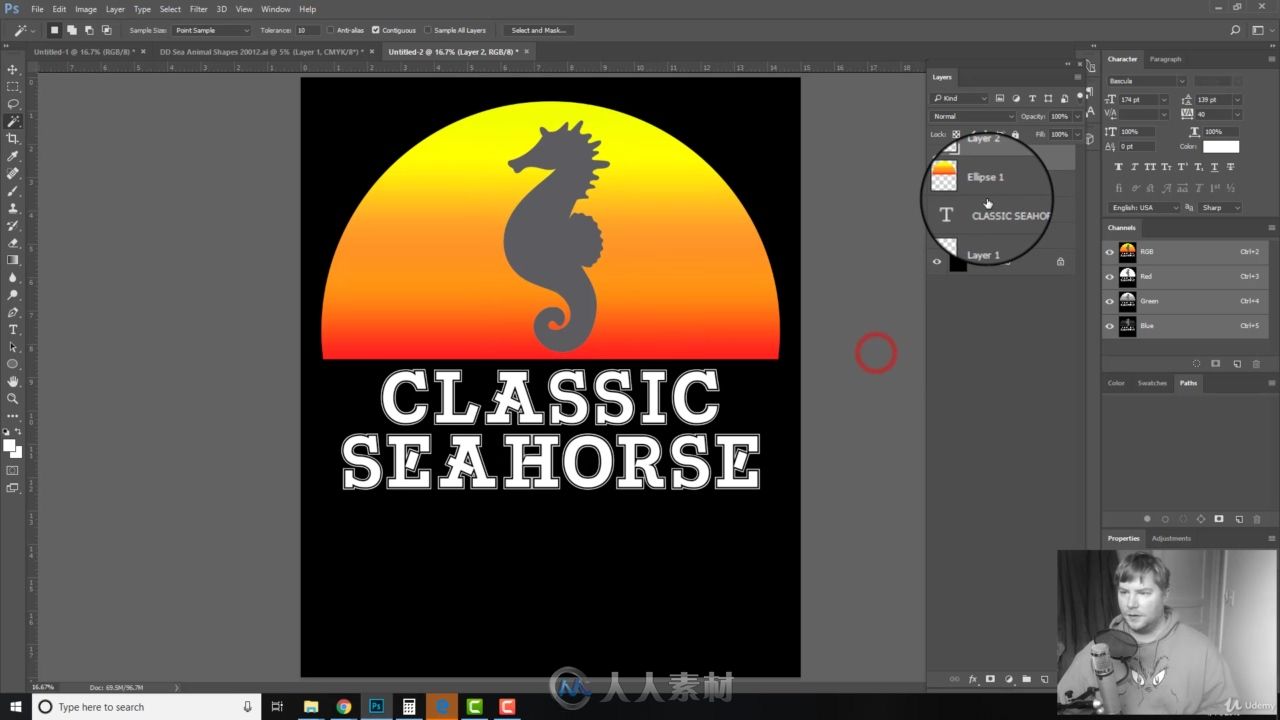Uncheck the Contiguous checkbox
1280x720 pixels.
tap(376, 30)
